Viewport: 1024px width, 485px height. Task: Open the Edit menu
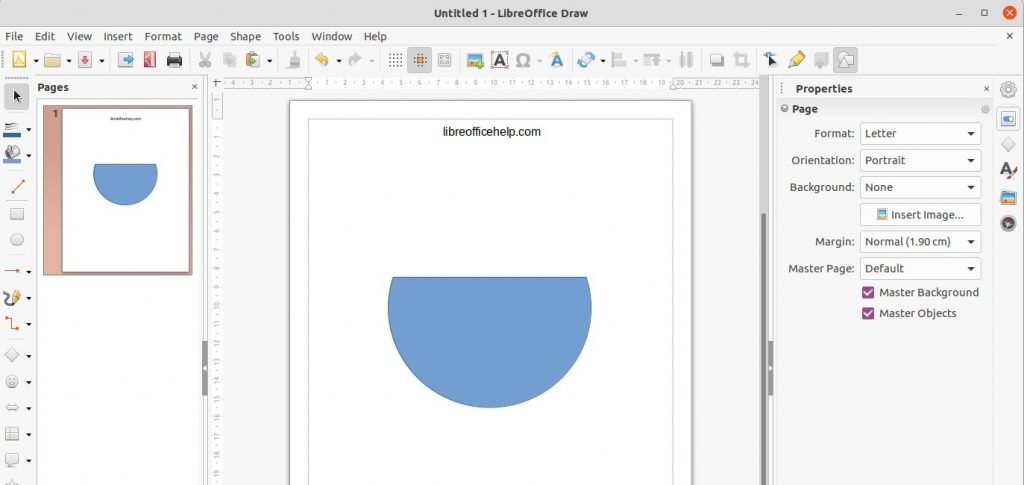click(45, 37)
